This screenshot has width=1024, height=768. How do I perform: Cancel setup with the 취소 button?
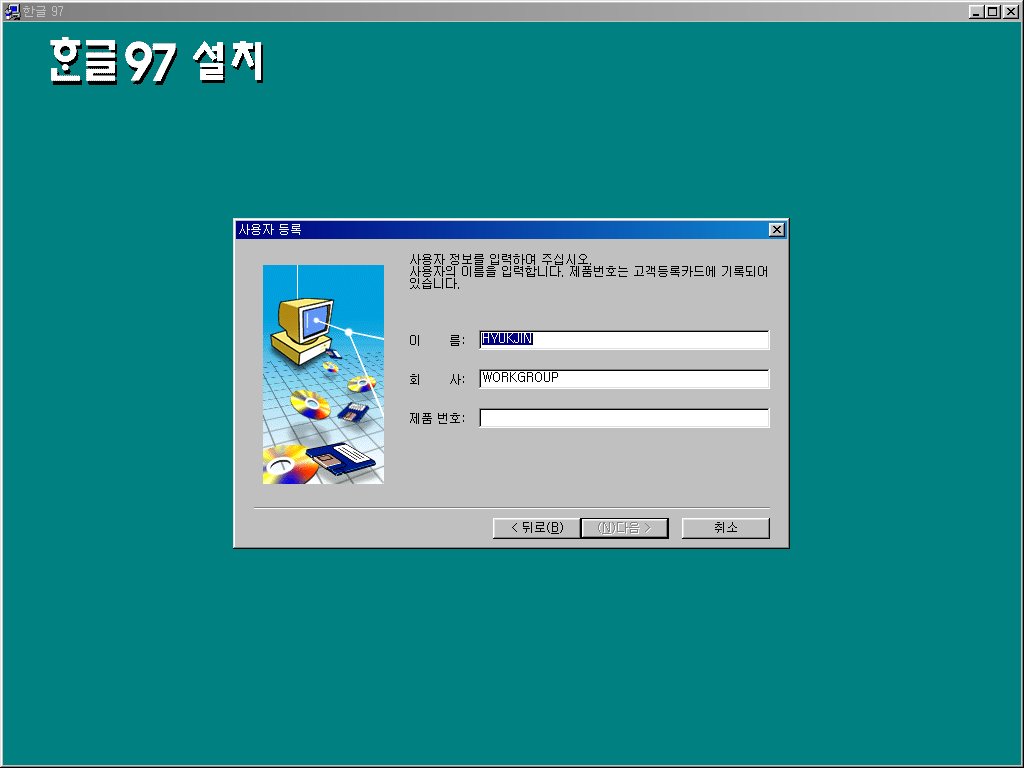(726, 528)
